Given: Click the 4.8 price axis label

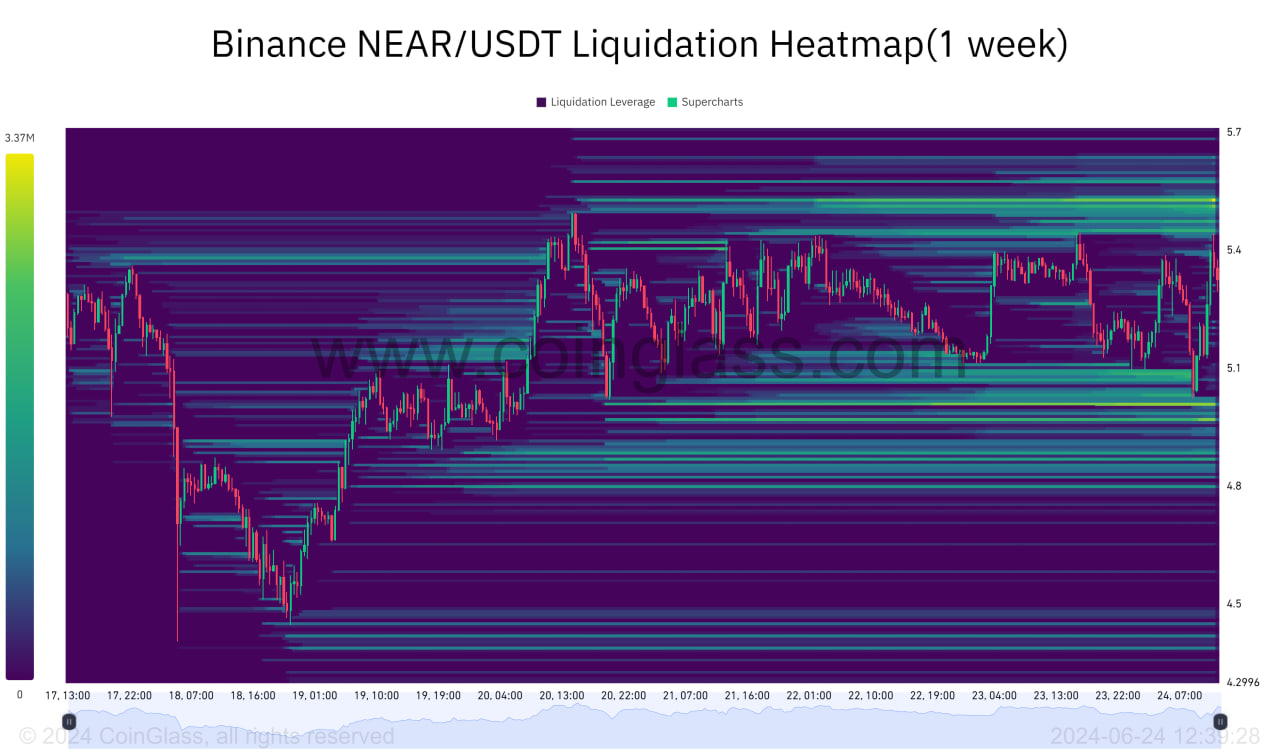Looking at the screenshot, I should click(1233, 486).
